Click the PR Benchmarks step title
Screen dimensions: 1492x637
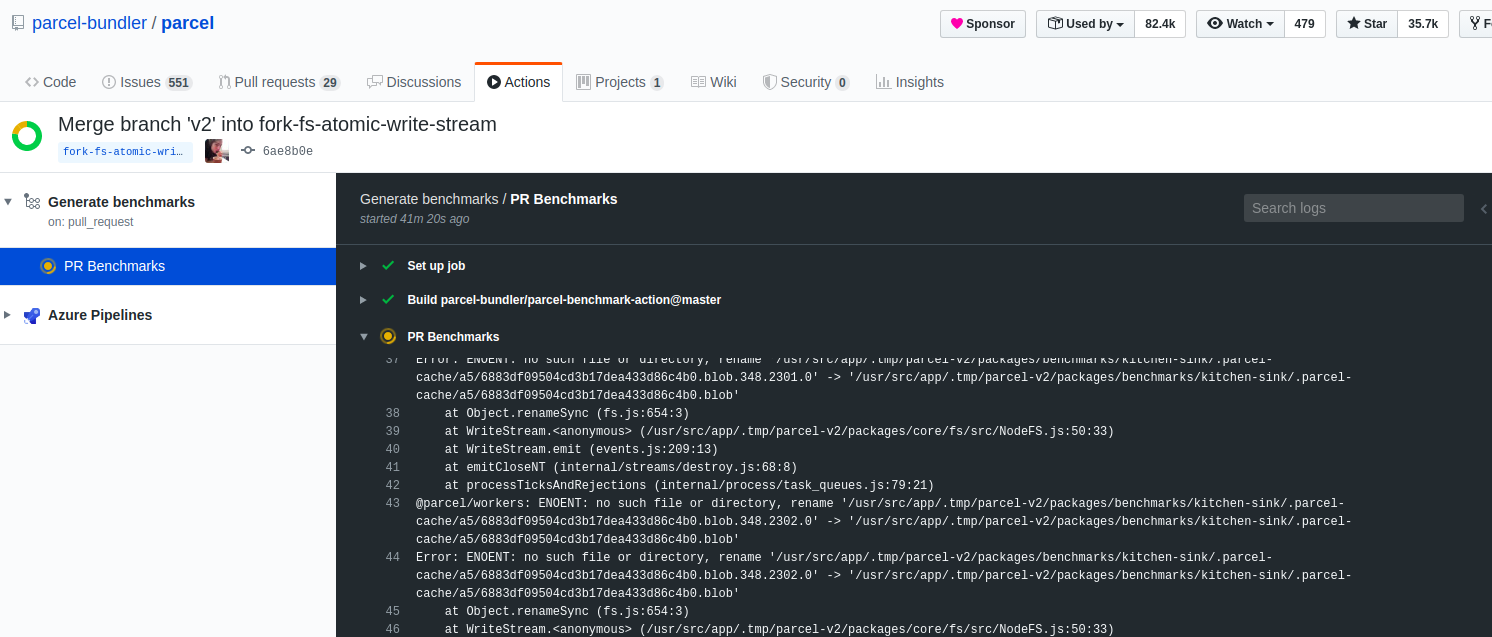453,337
